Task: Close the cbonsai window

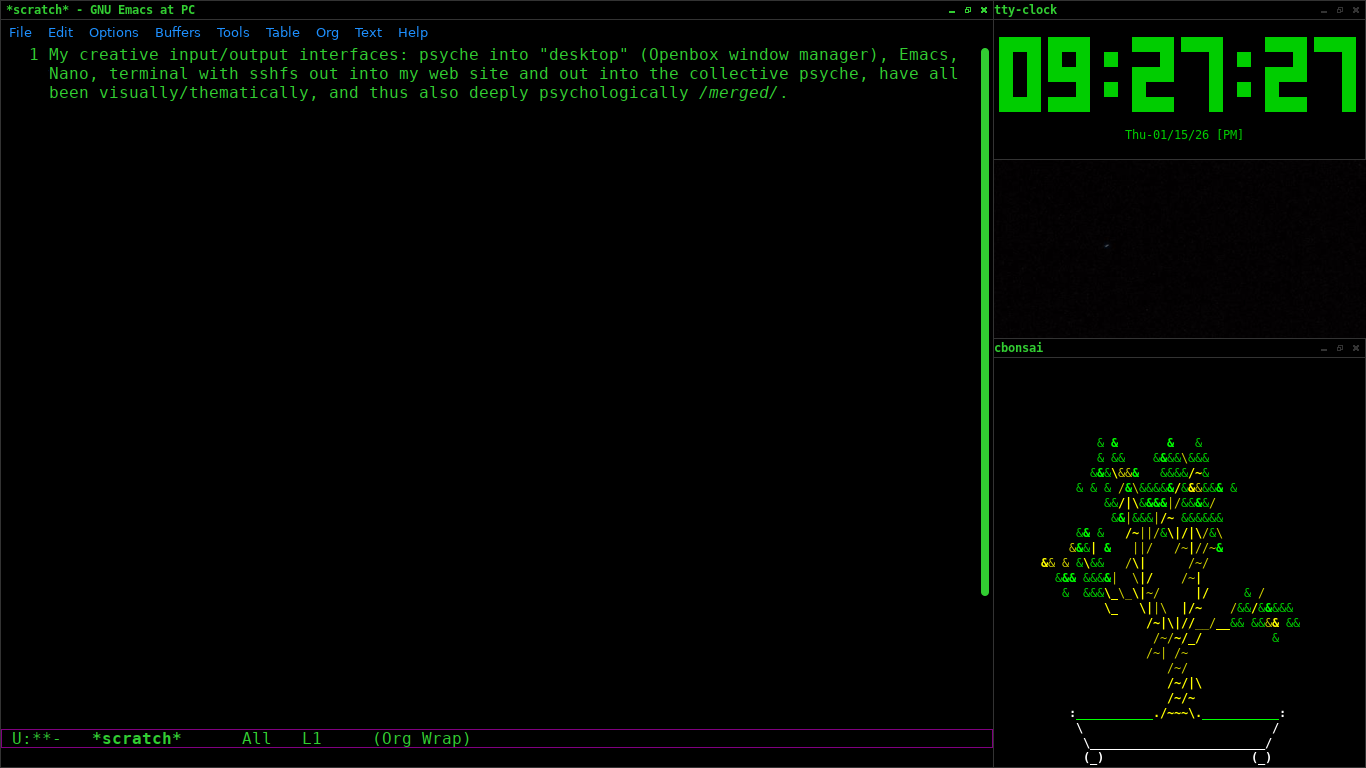Action: coord(1356,348)
